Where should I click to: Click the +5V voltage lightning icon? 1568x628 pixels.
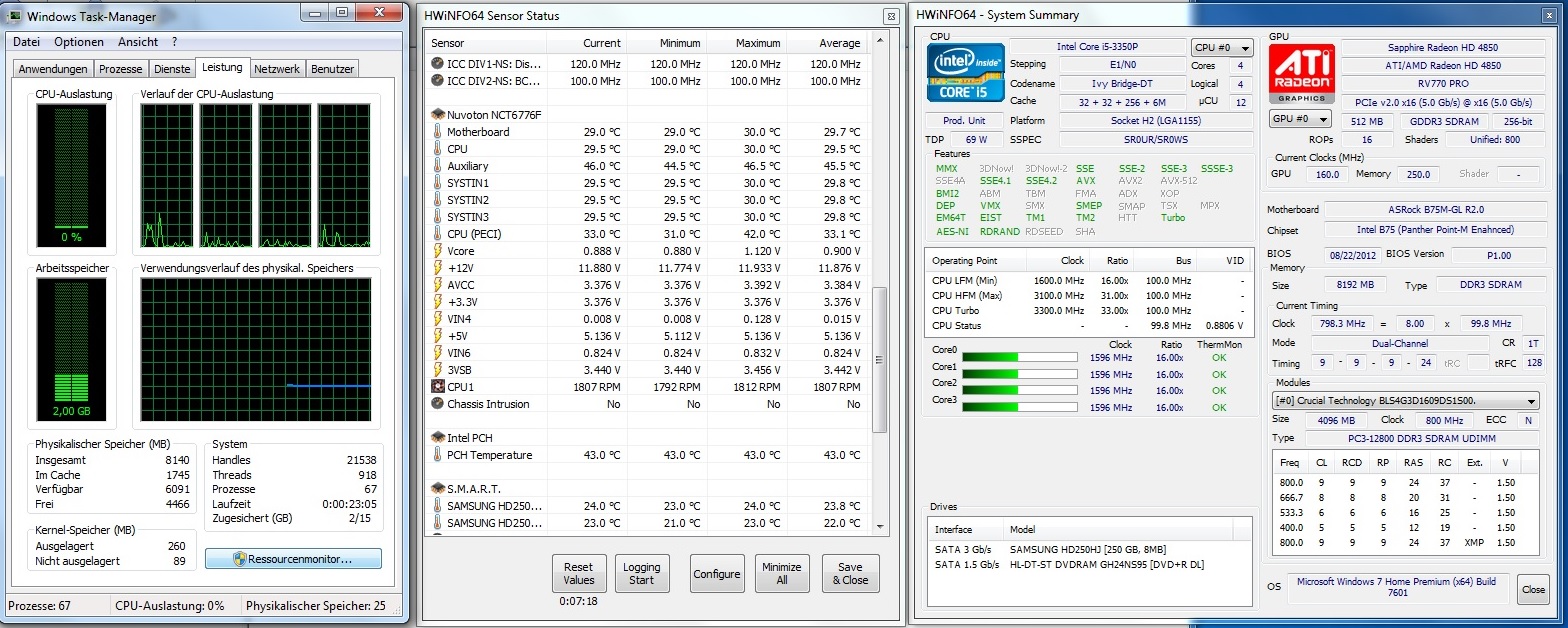point(437,336)
